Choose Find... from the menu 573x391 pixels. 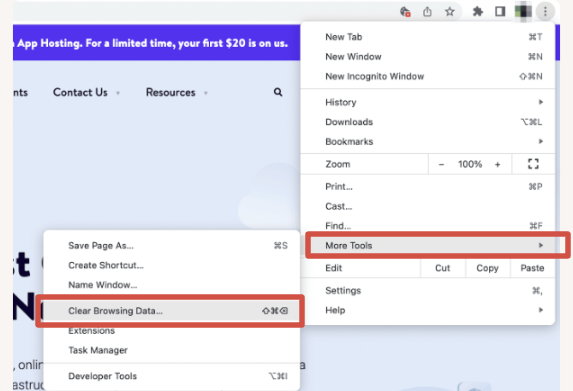428,226
